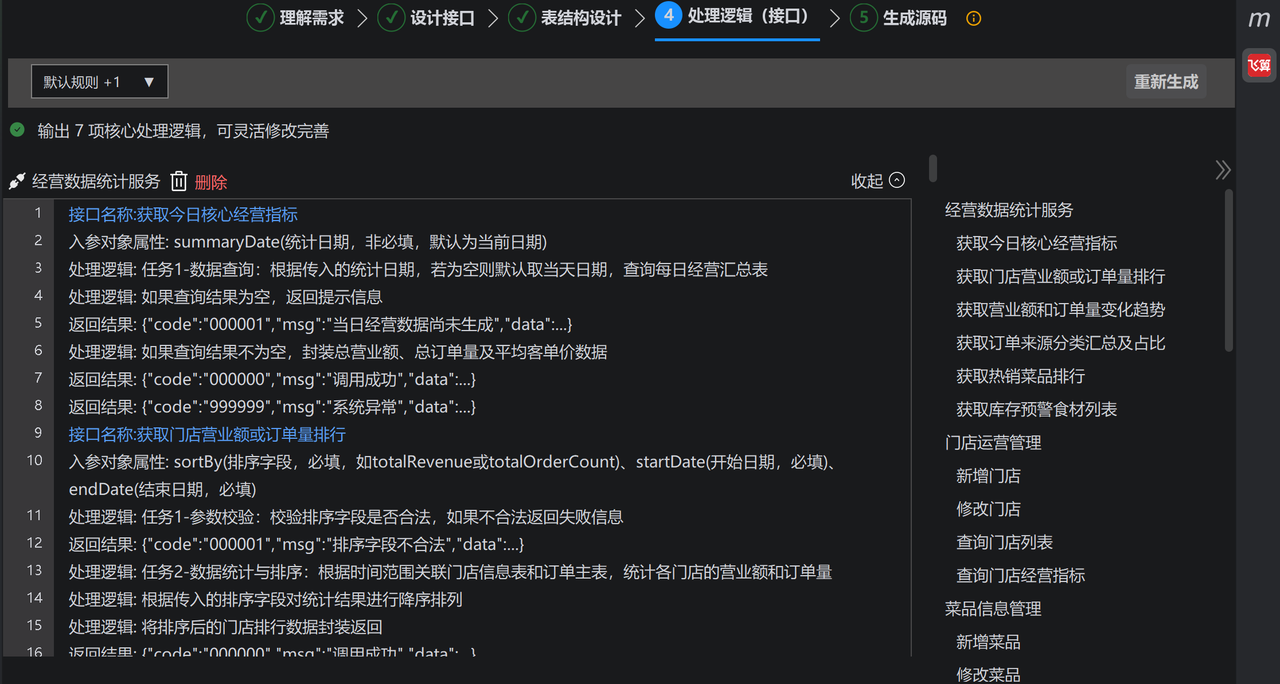Image resolution: width=1280 pixels, height=684 pixels.
Task: Click the m icon in right sidebar
Action: click(x=1259, y=19)
